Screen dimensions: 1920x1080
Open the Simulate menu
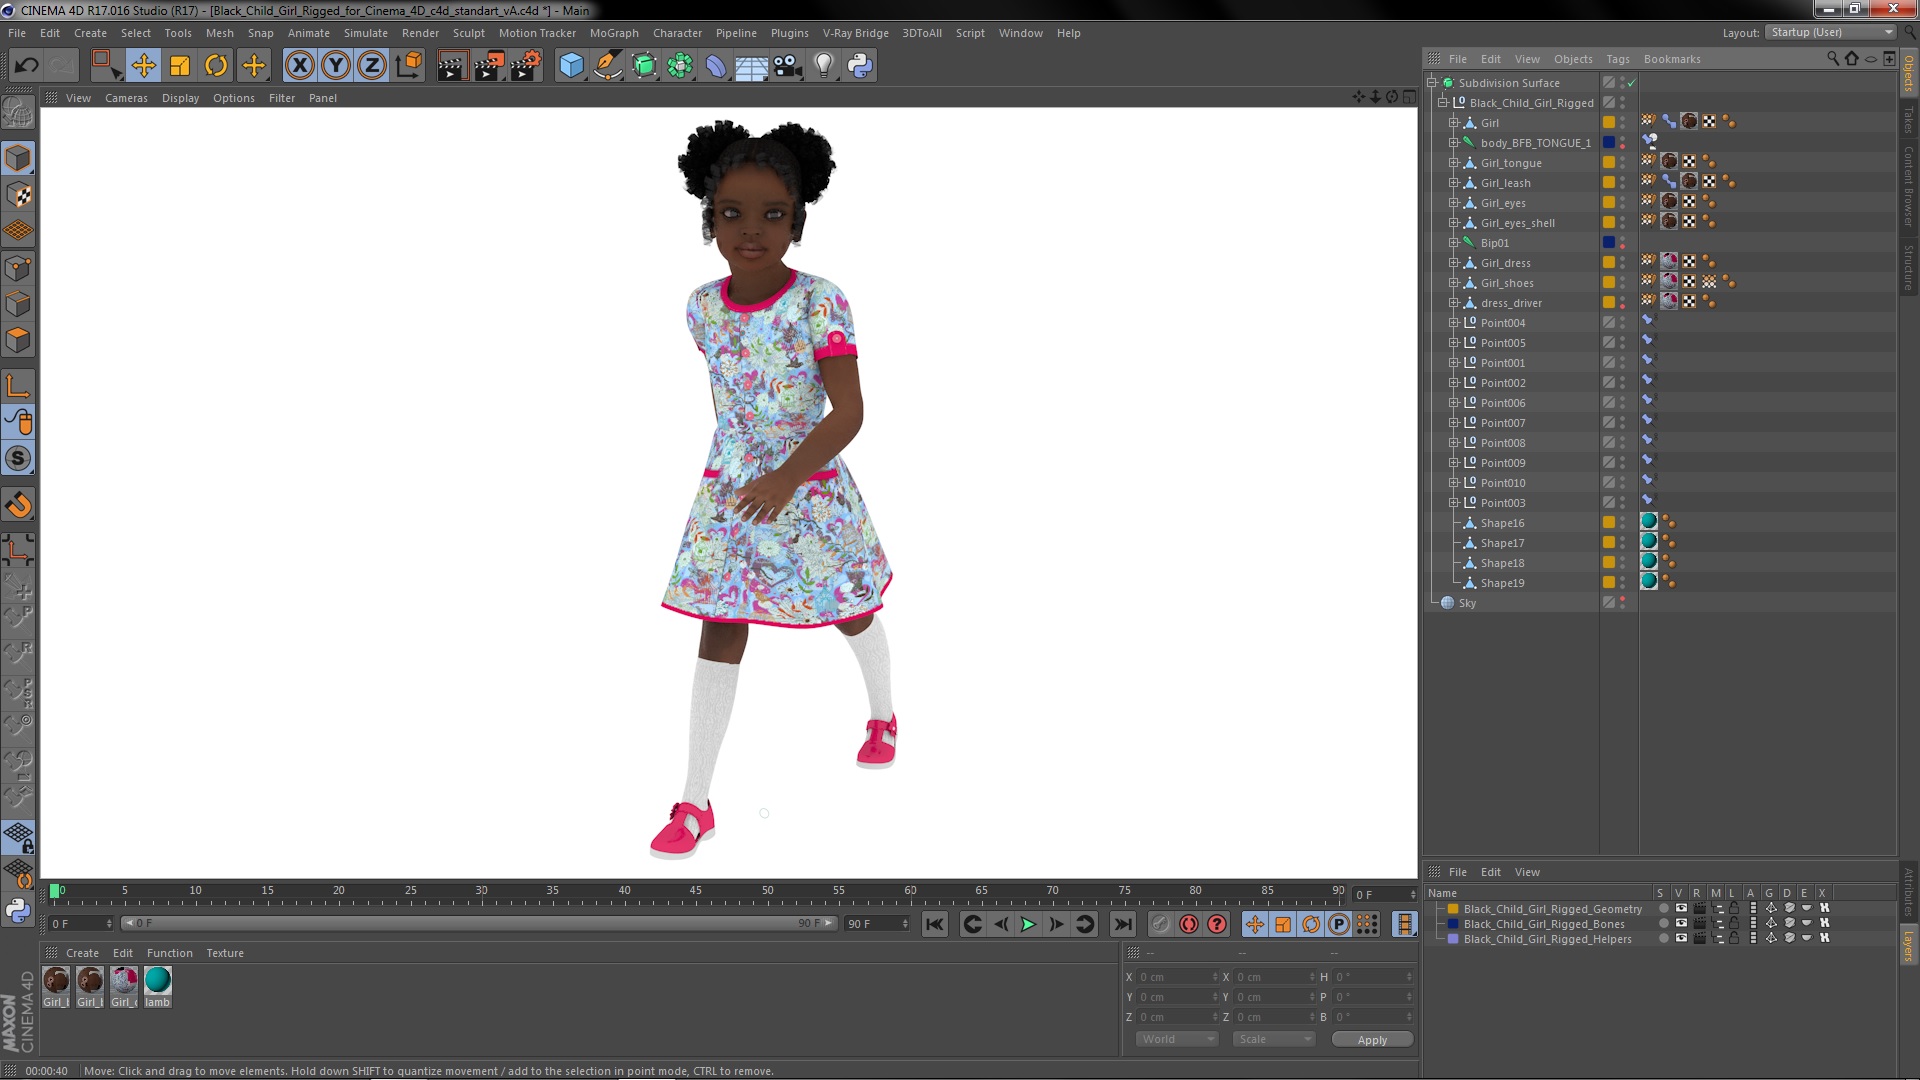(364, 32)
